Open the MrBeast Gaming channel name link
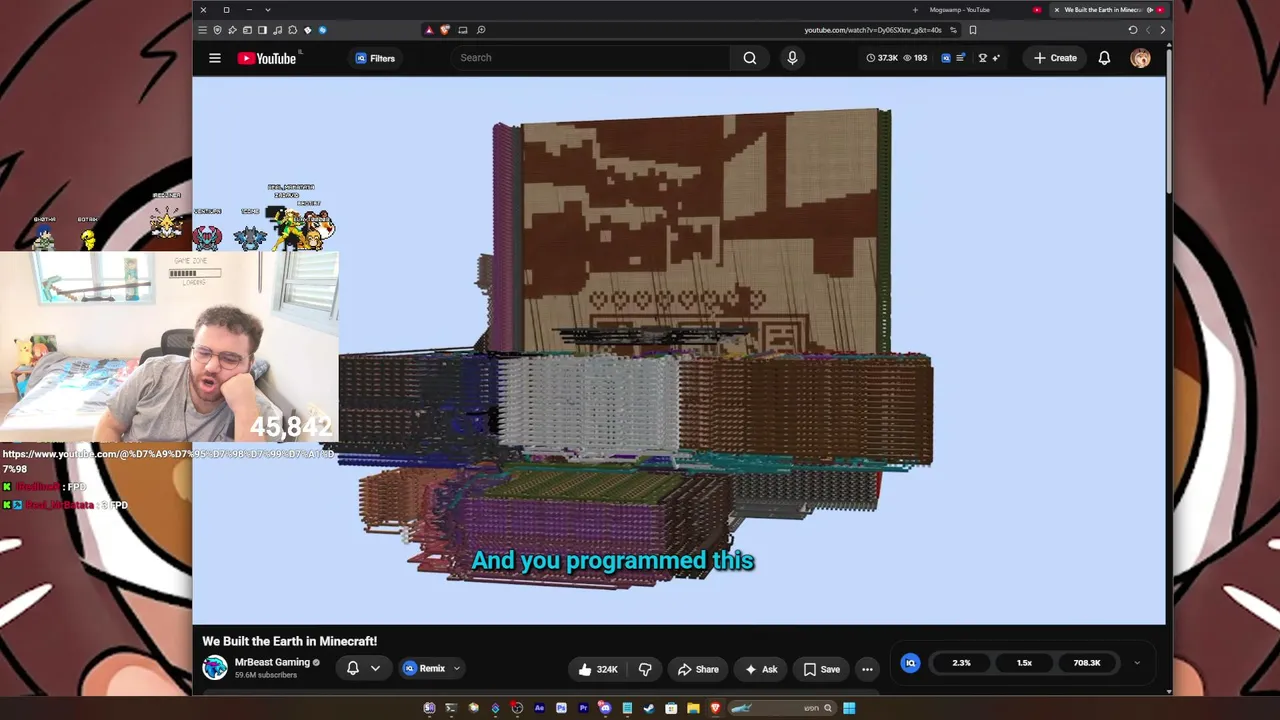The width and height of the screenshot is (1280, 720). [x=272, y=662]
